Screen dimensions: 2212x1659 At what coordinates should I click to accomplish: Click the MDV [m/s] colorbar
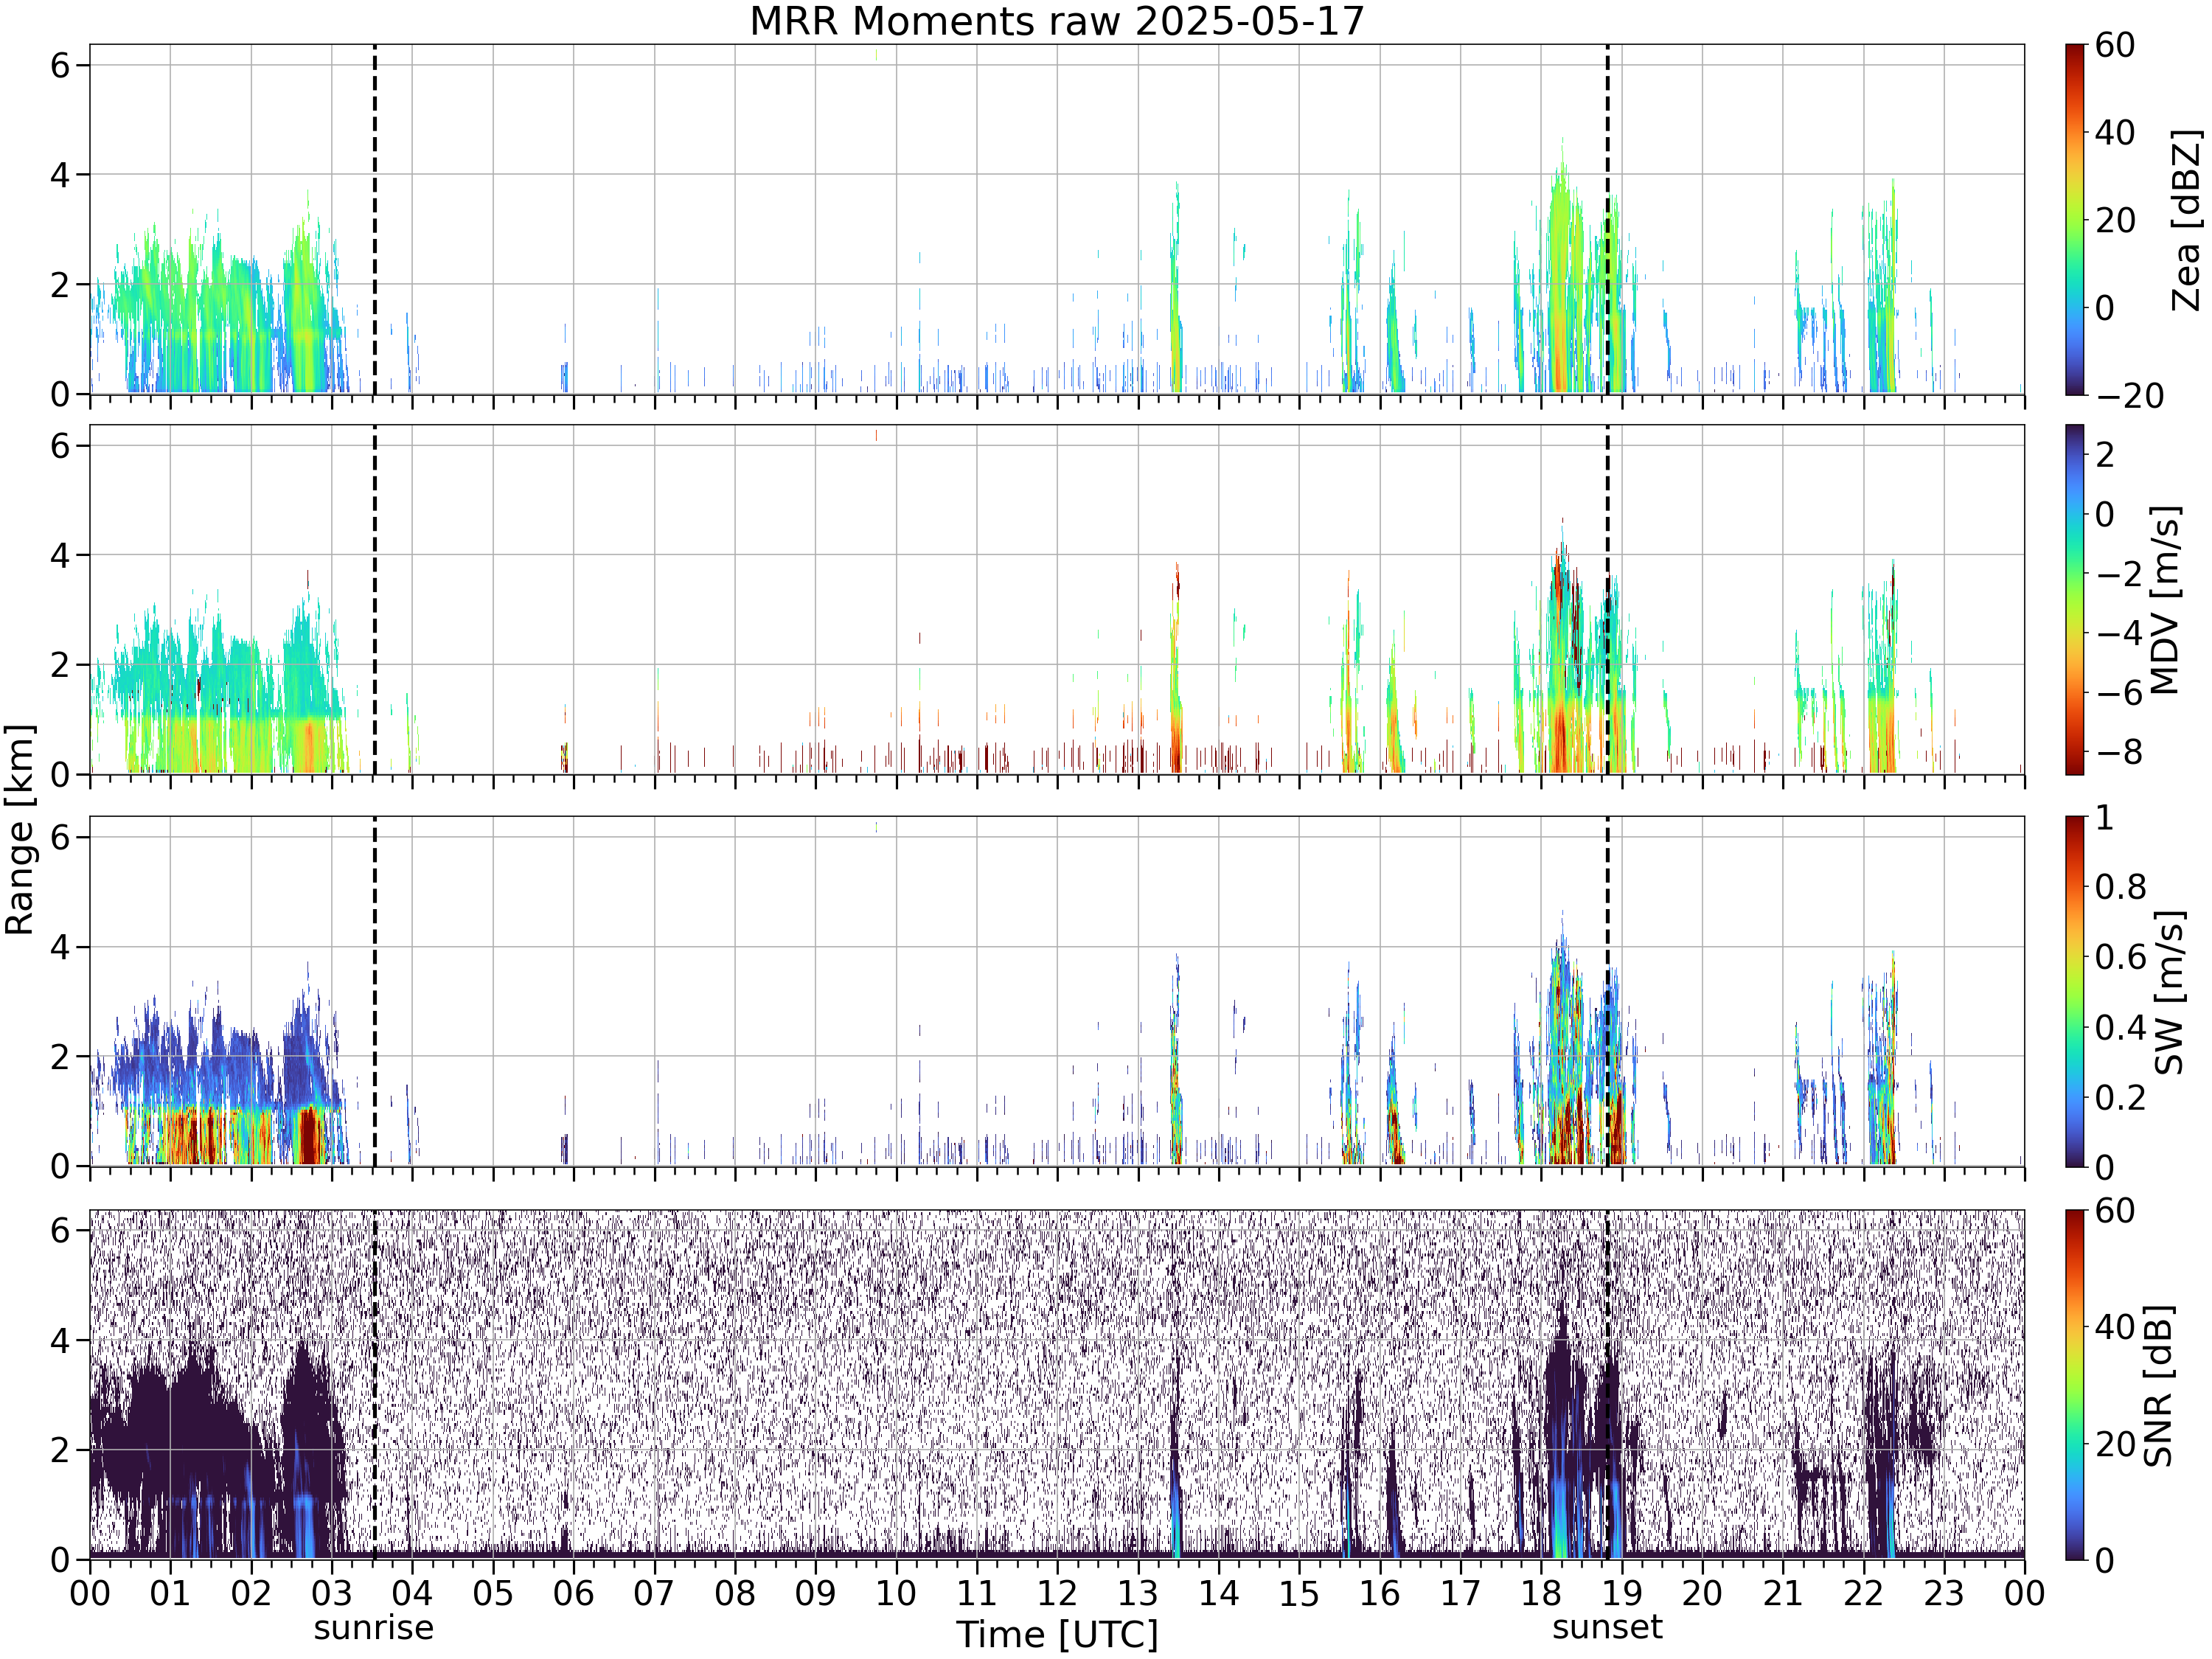(2075, 599)
